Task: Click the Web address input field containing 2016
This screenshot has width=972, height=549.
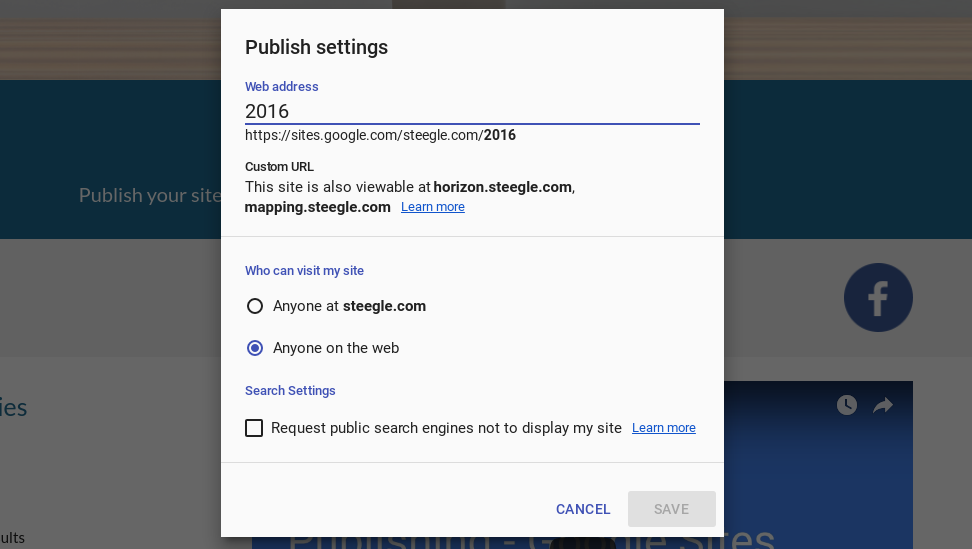Action: pos(472,112)
